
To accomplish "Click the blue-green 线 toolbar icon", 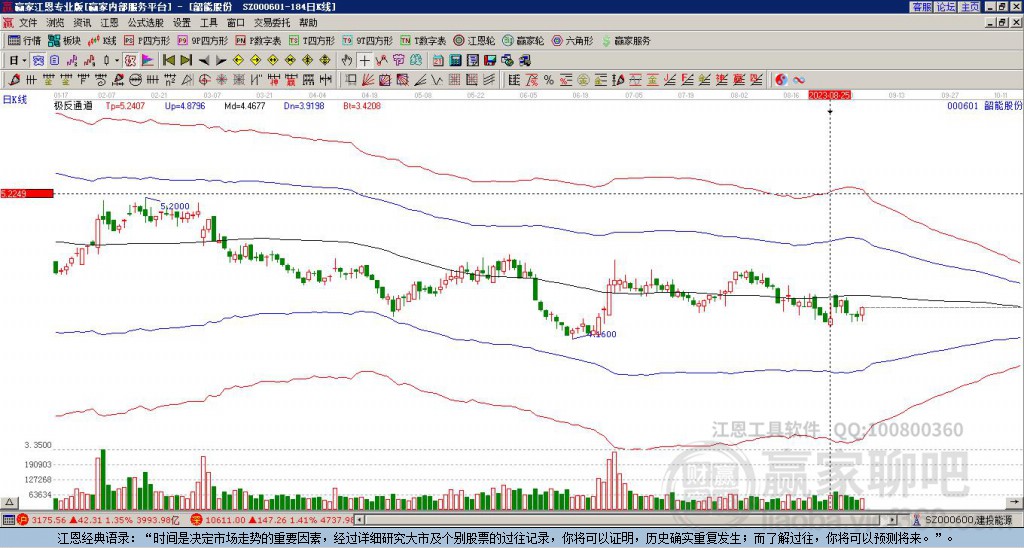I will (x=416, y=60).
